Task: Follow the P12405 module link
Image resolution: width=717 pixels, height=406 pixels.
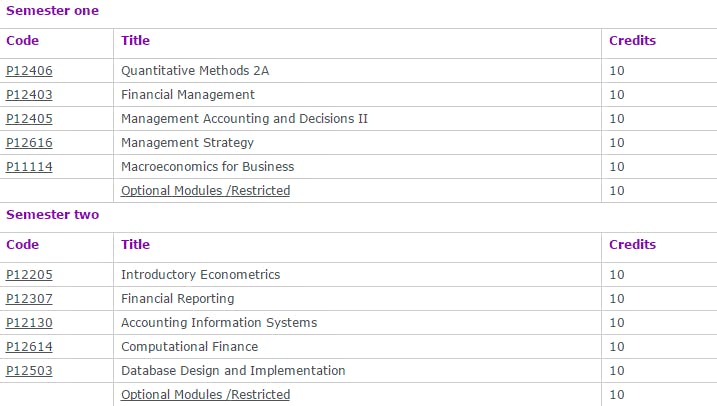Action: pos(29,119)
